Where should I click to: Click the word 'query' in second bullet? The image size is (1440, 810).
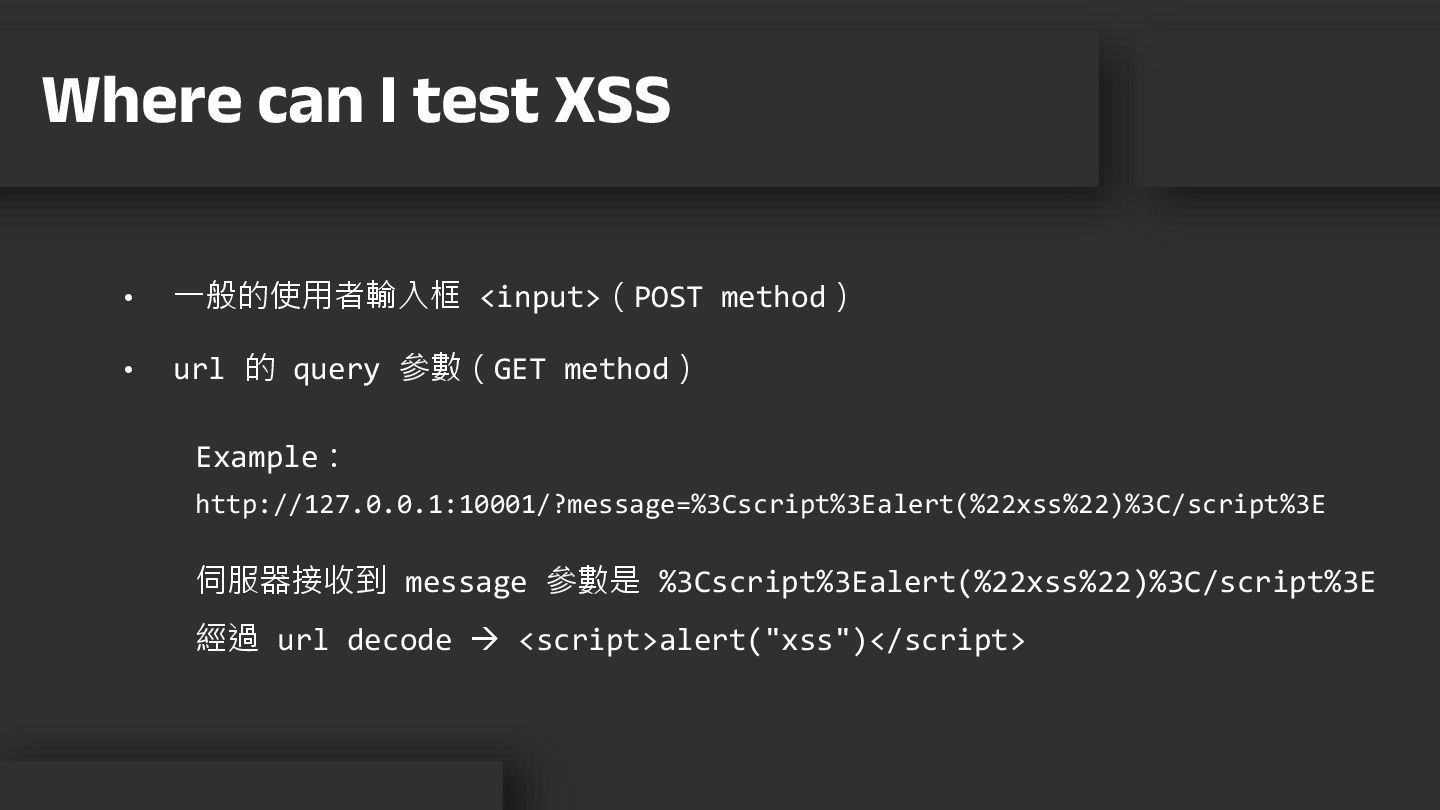click(336, 370)
